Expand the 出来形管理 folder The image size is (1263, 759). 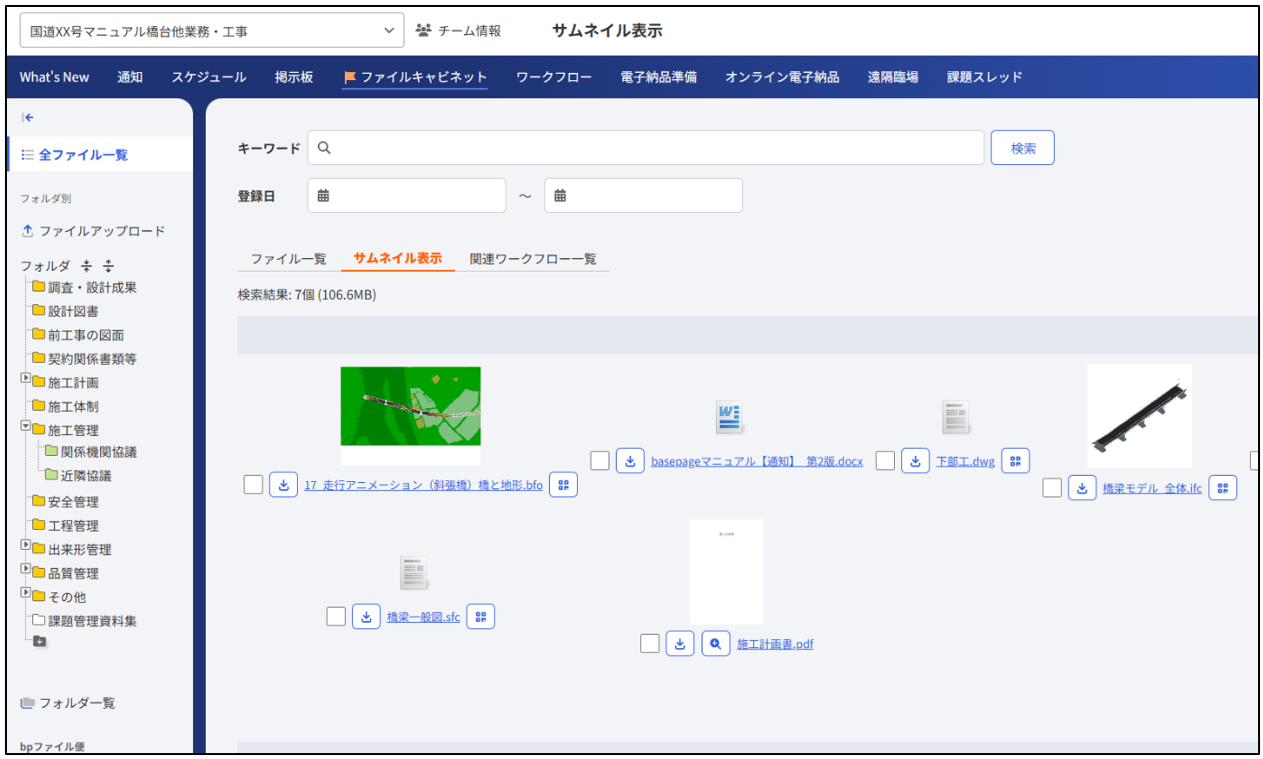pos(26,545)
